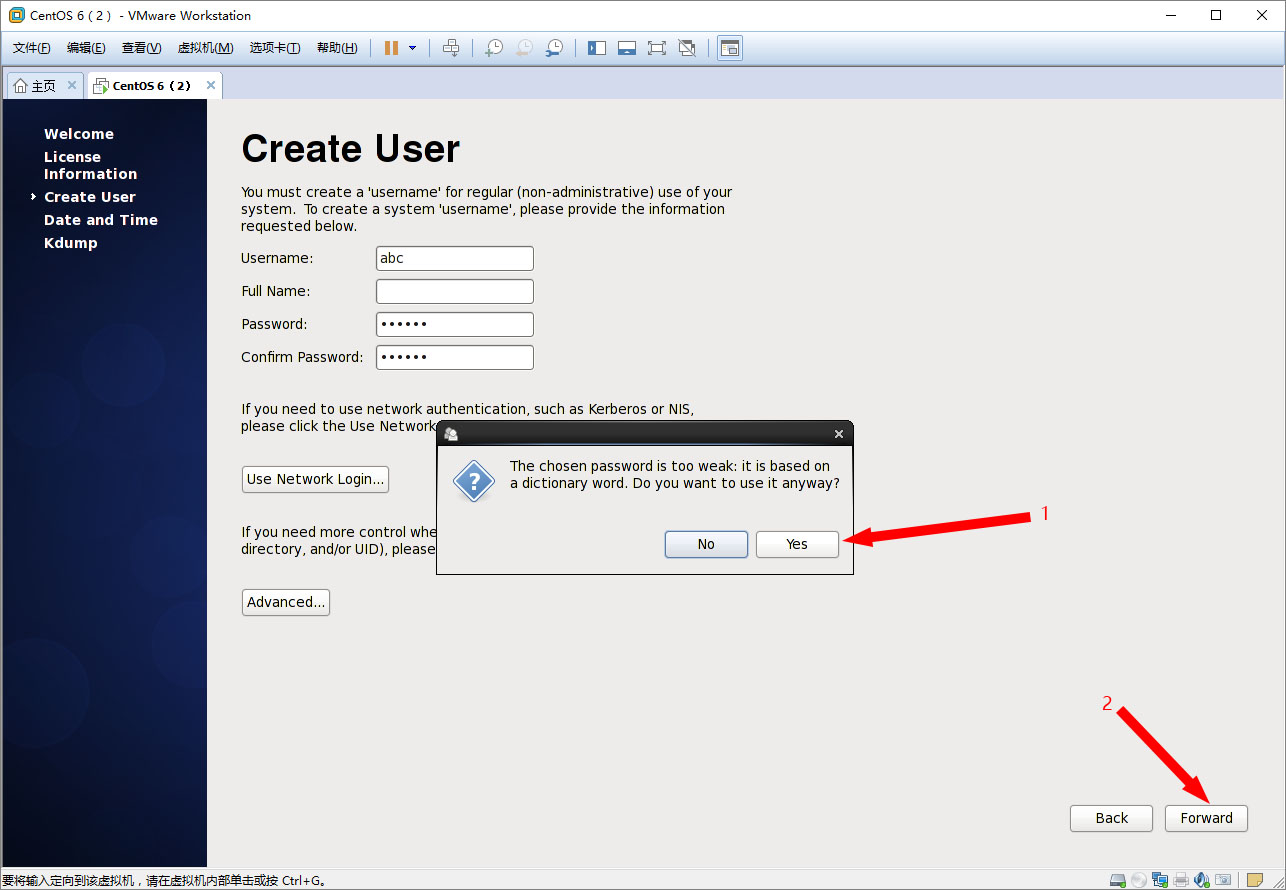
Task: Open the snapshot manager icon
Action: click(554, 48)
